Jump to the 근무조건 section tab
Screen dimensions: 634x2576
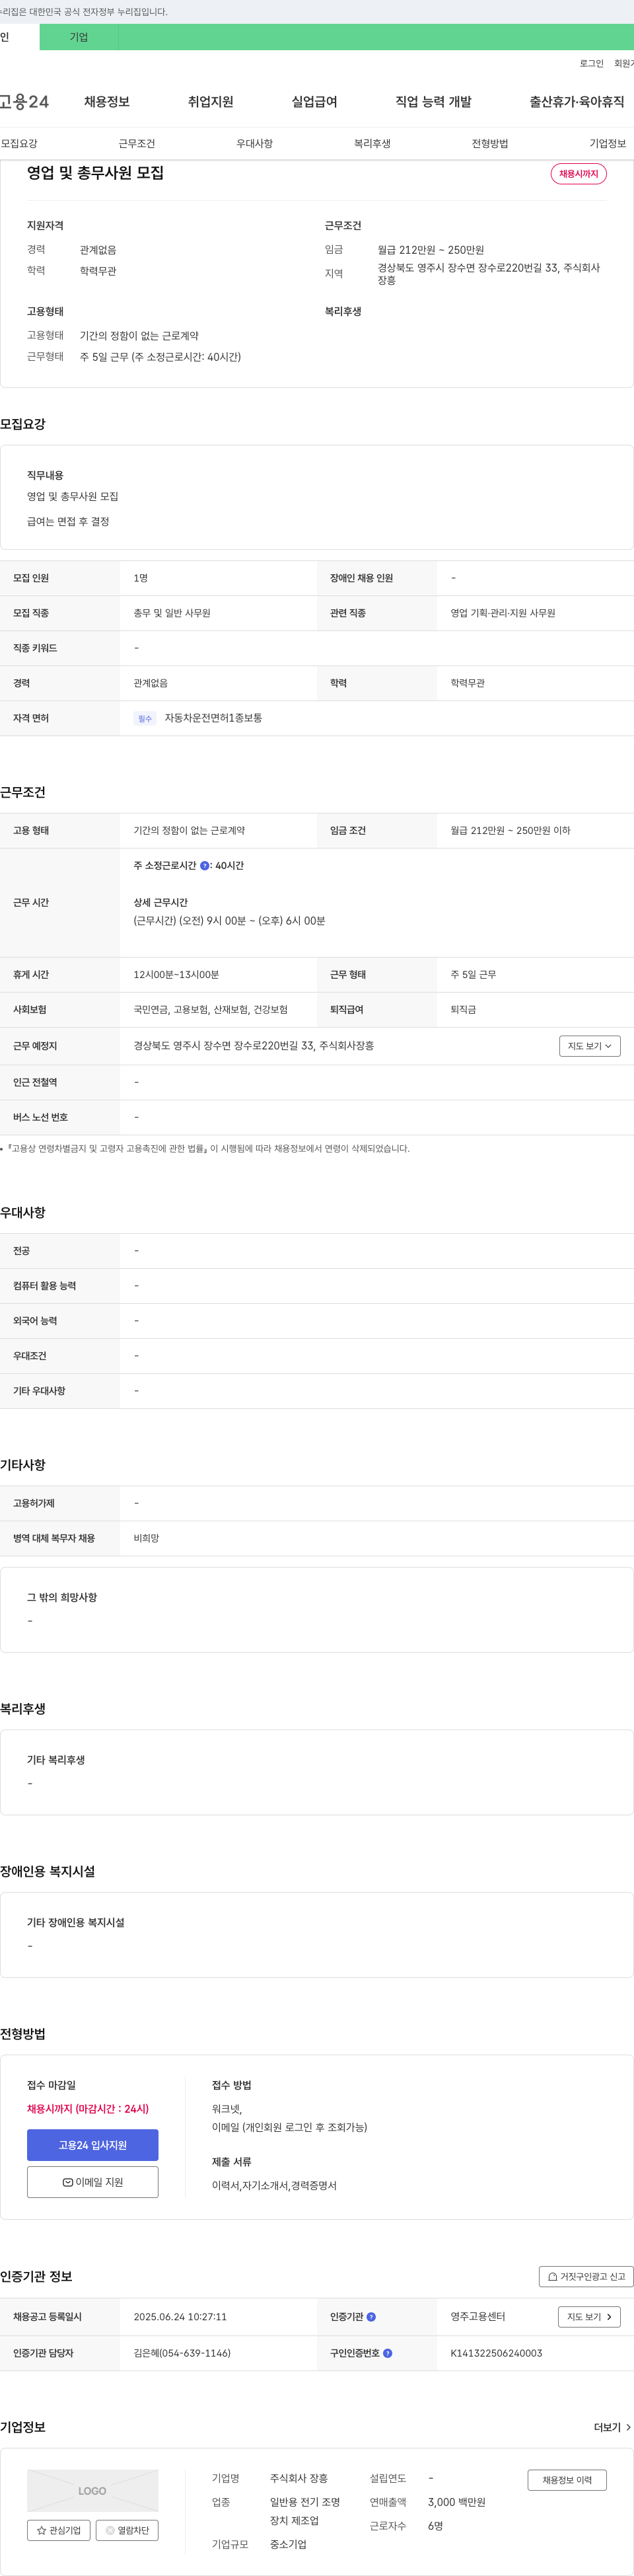click(x=137, y=144)
